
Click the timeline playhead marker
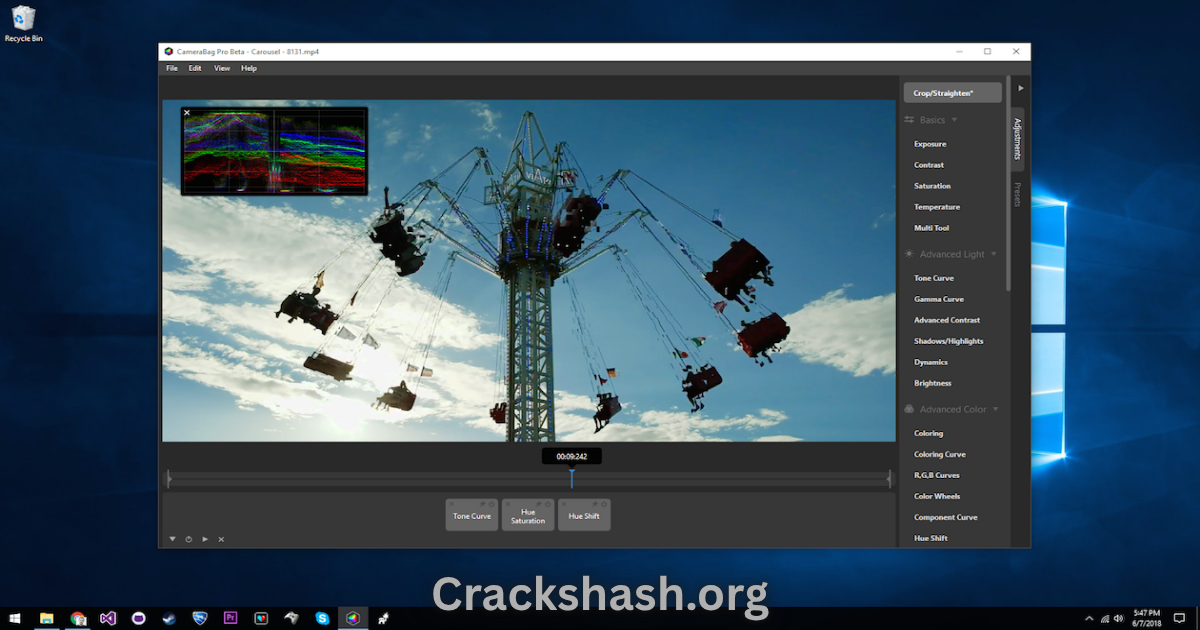(x=572, y=478)
